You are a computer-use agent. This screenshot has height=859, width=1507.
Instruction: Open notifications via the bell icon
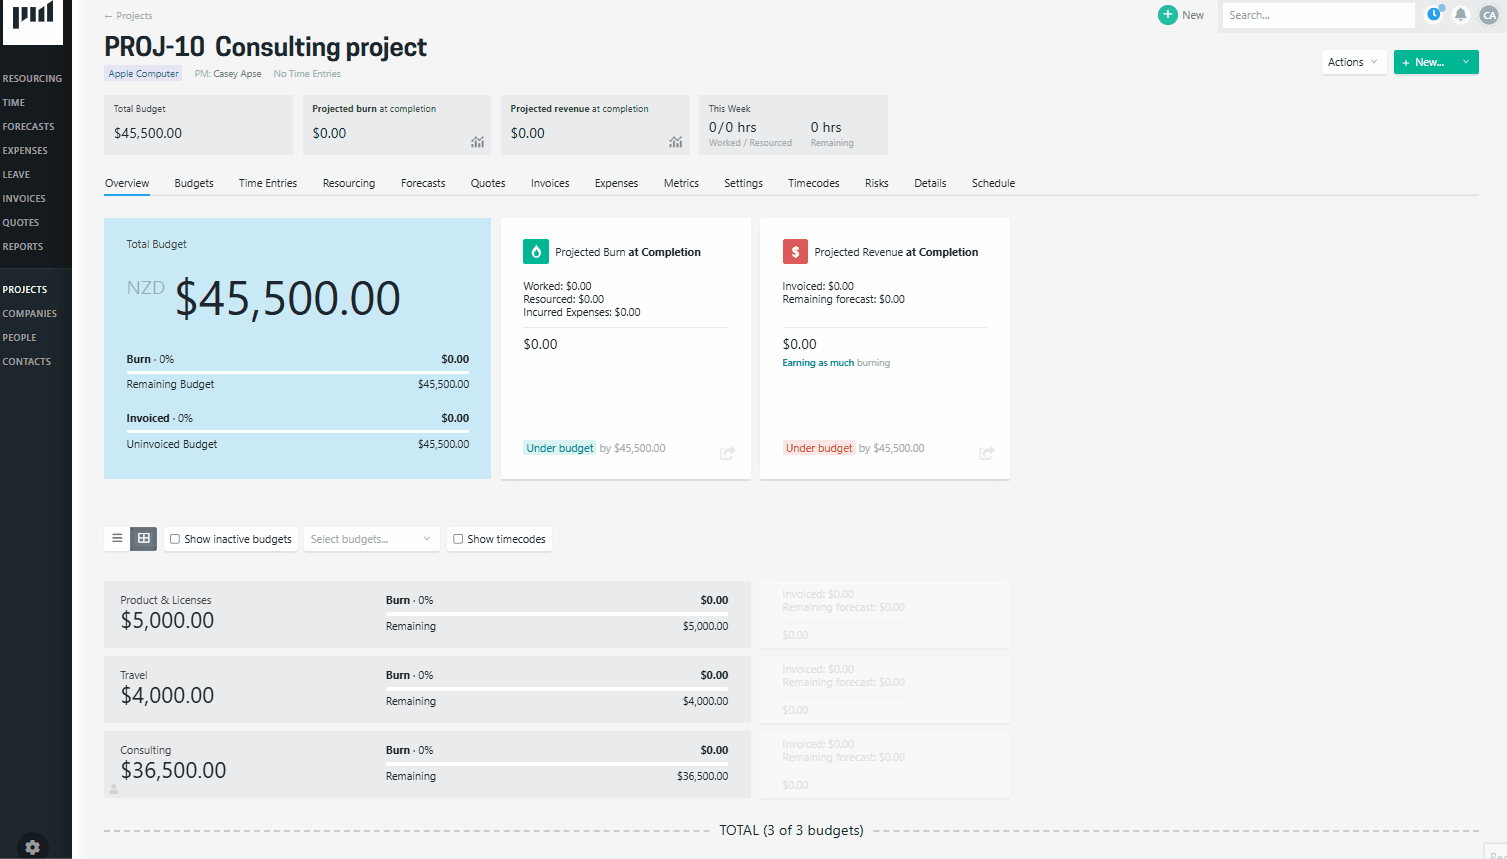pyautogui.click(x=1461, y=14)
